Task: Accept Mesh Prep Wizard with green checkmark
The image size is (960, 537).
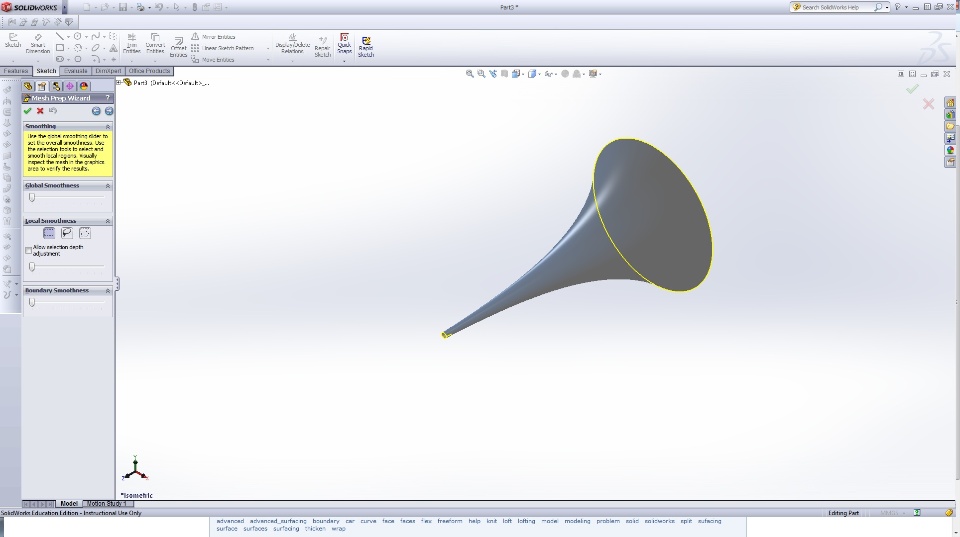Action: point(27,111)
